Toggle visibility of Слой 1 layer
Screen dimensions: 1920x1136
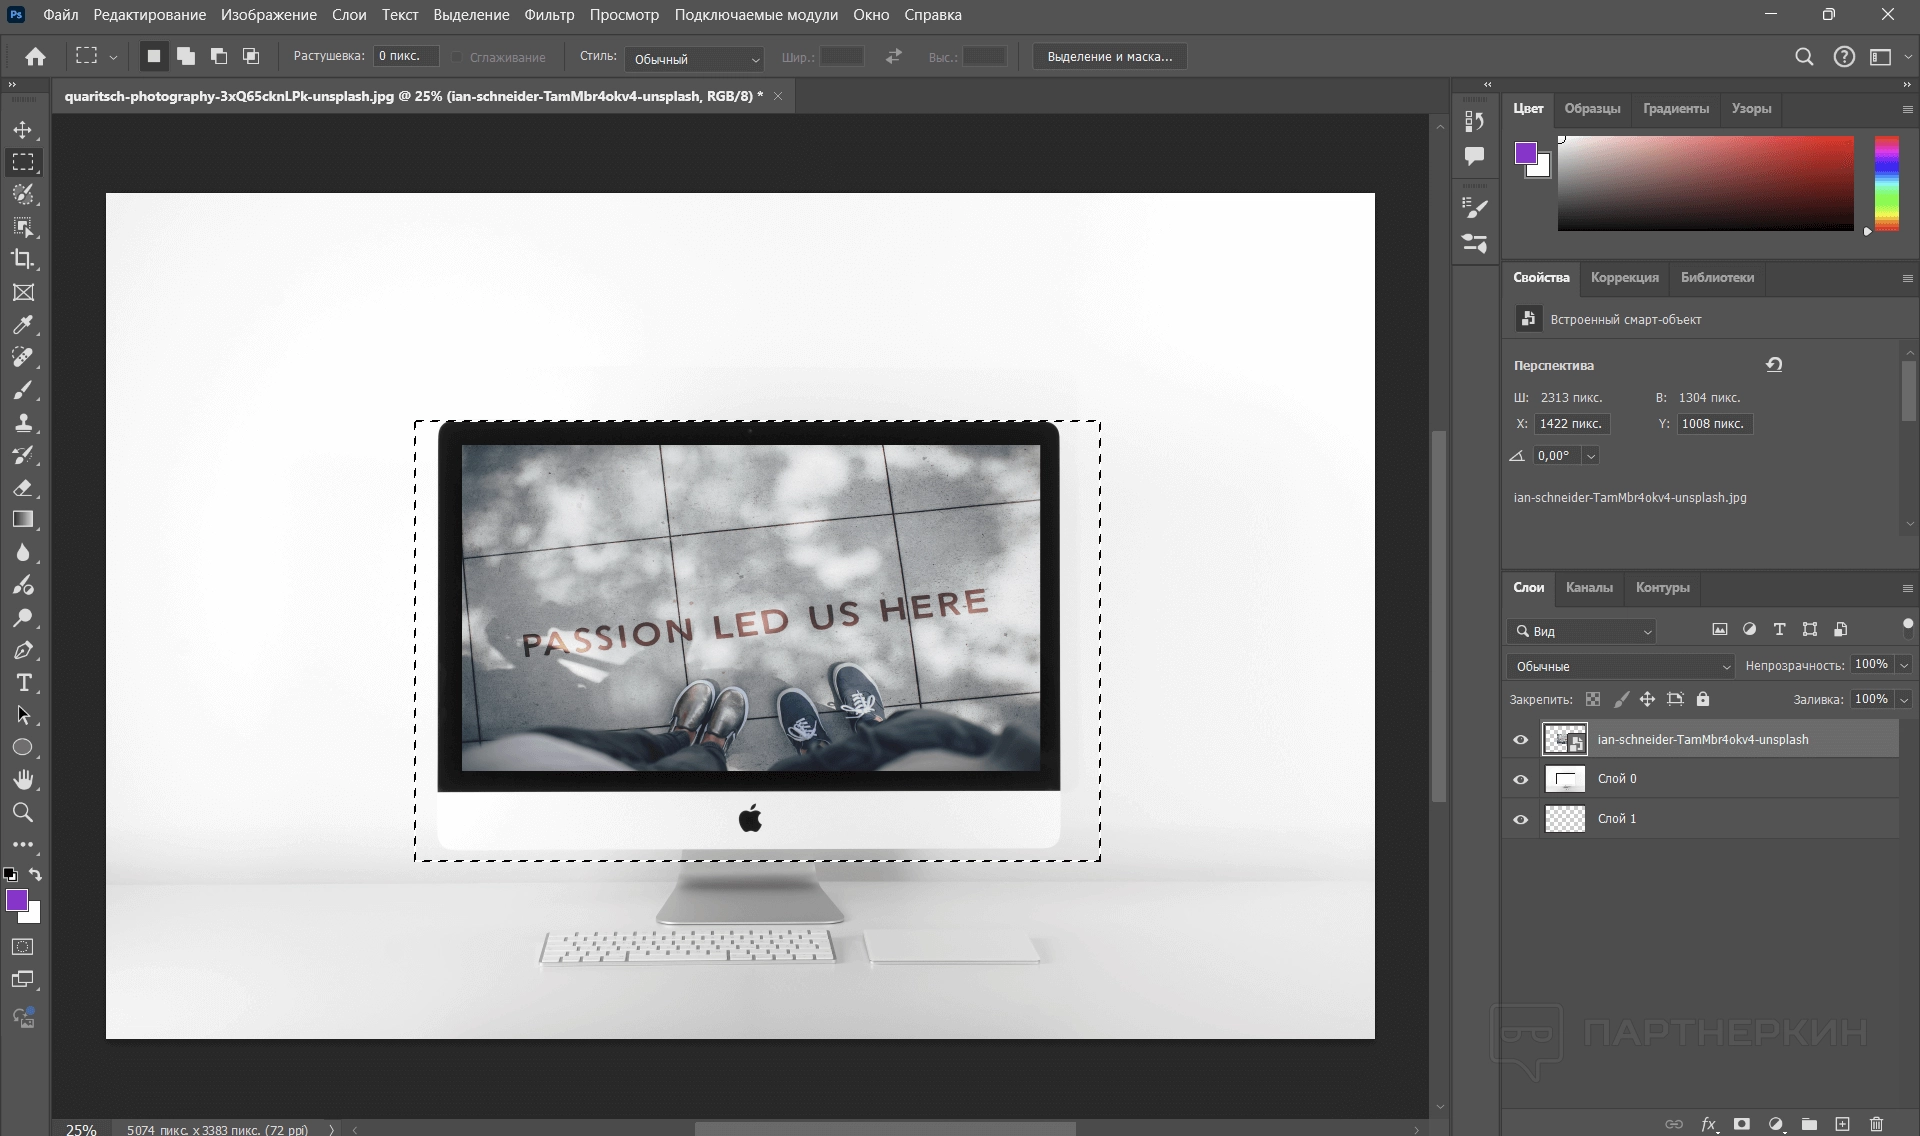pos(1521,819)
